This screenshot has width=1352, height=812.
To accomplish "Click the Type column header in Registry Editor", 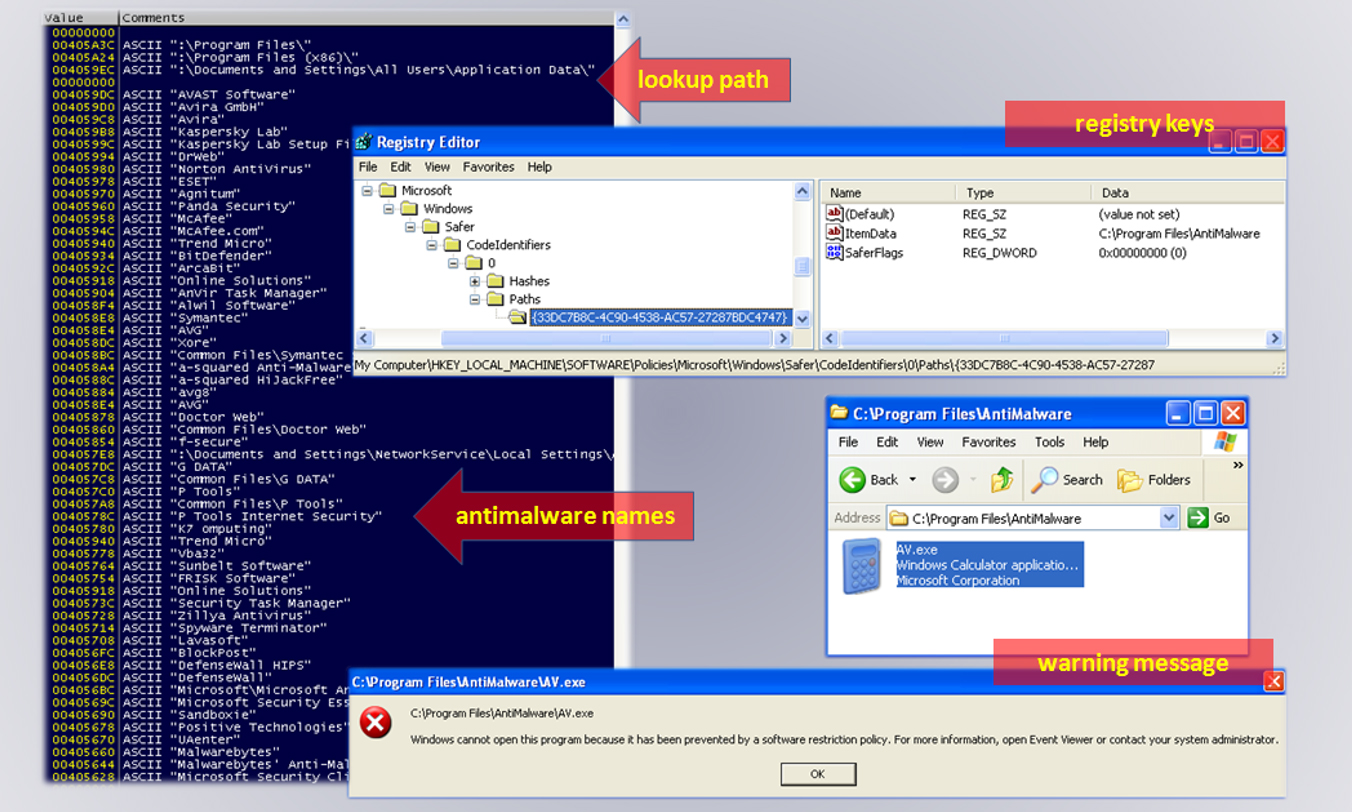I will 1023,193.
